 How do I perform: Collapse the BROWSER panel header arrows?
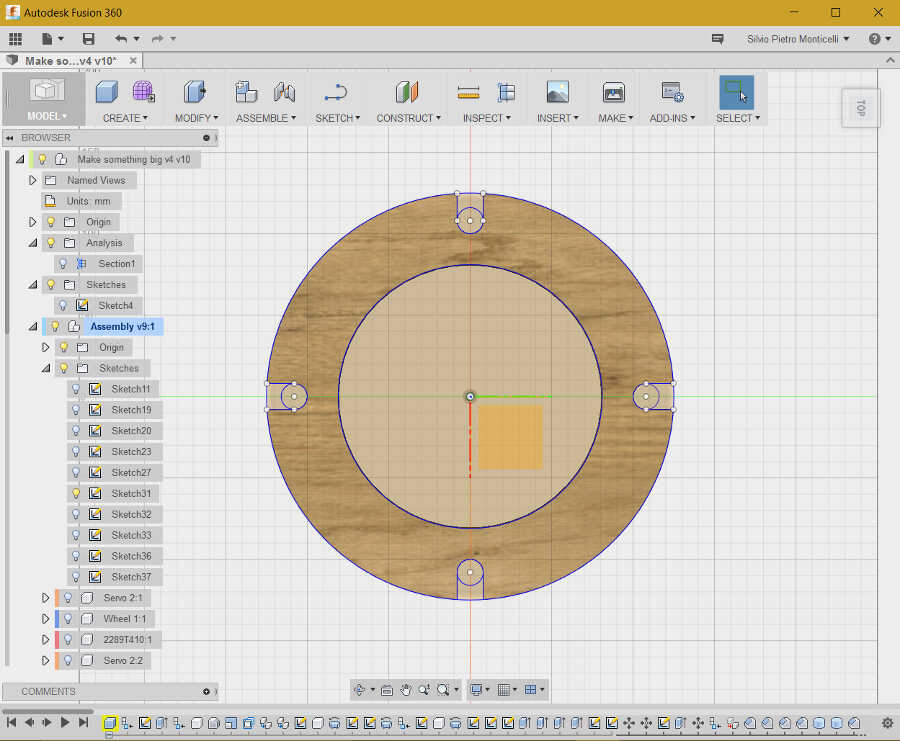(x=10, y=138)
